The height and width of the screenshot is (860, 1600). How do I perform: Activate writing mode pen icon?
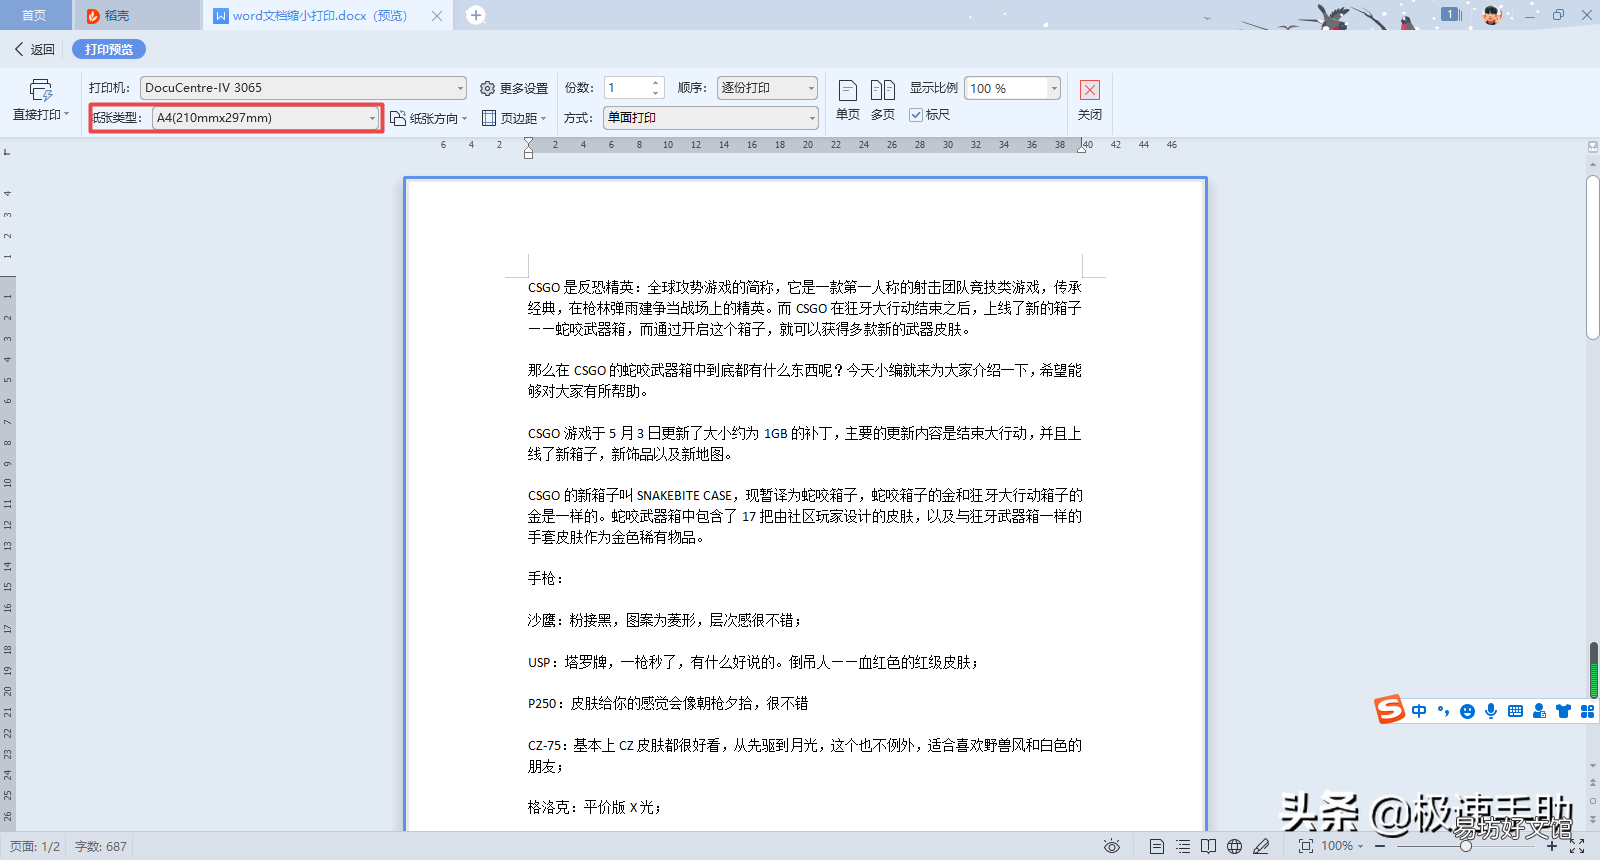pos(1261,846)
